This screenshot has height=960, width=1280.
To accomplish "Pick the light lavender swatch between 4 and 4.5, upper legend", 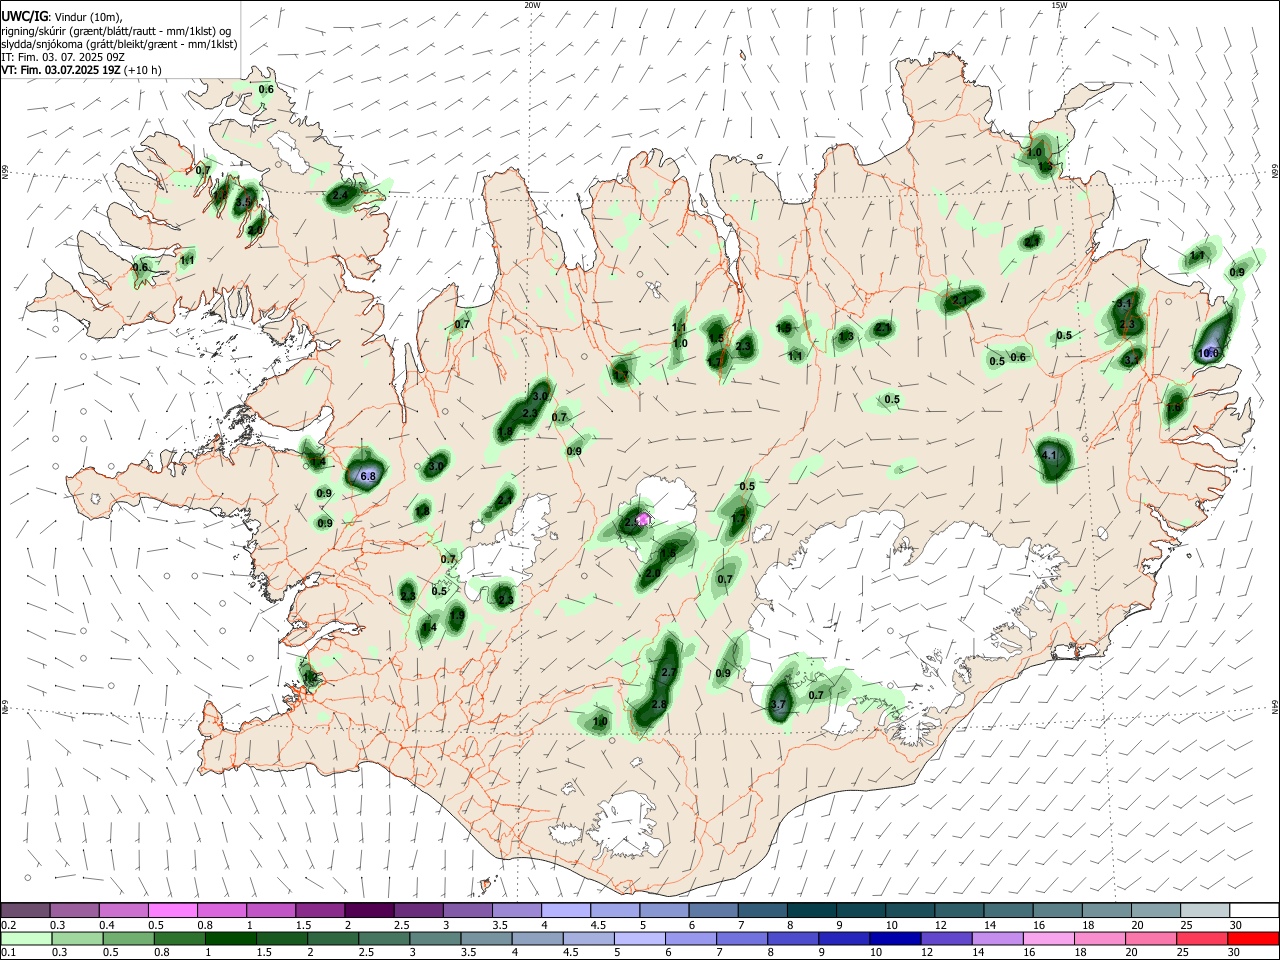I will click(566, 910).
